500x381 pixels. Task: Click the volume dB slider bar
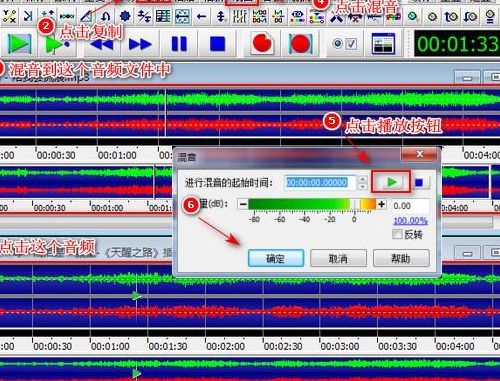(x=312, y=204)
